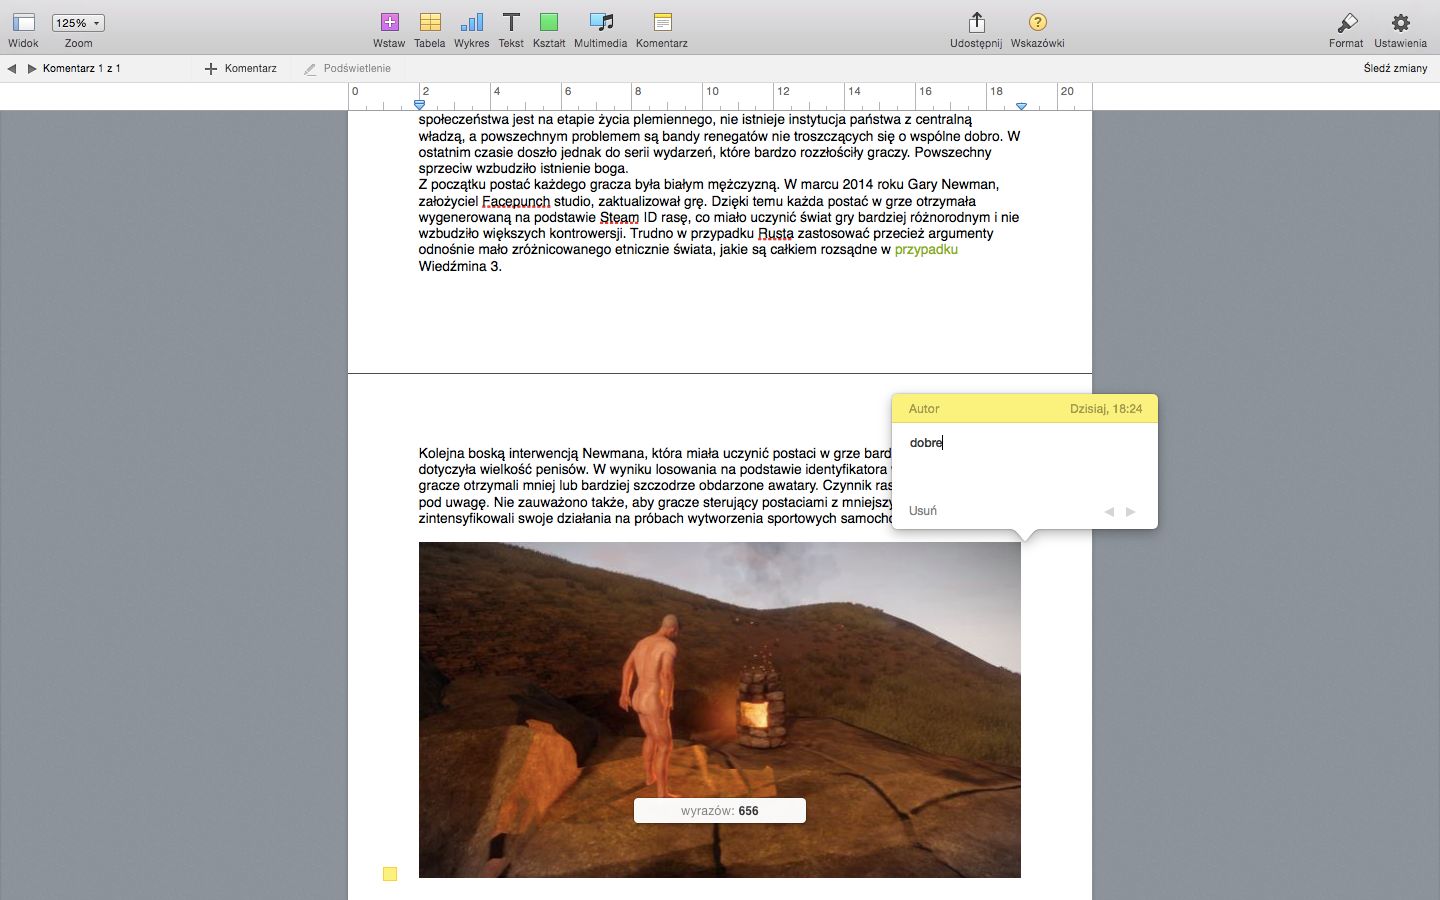Open the Format brush panel icon
Viewport: 1440px width, 900px height.
pyautogui.click(x=1347, y=22)
